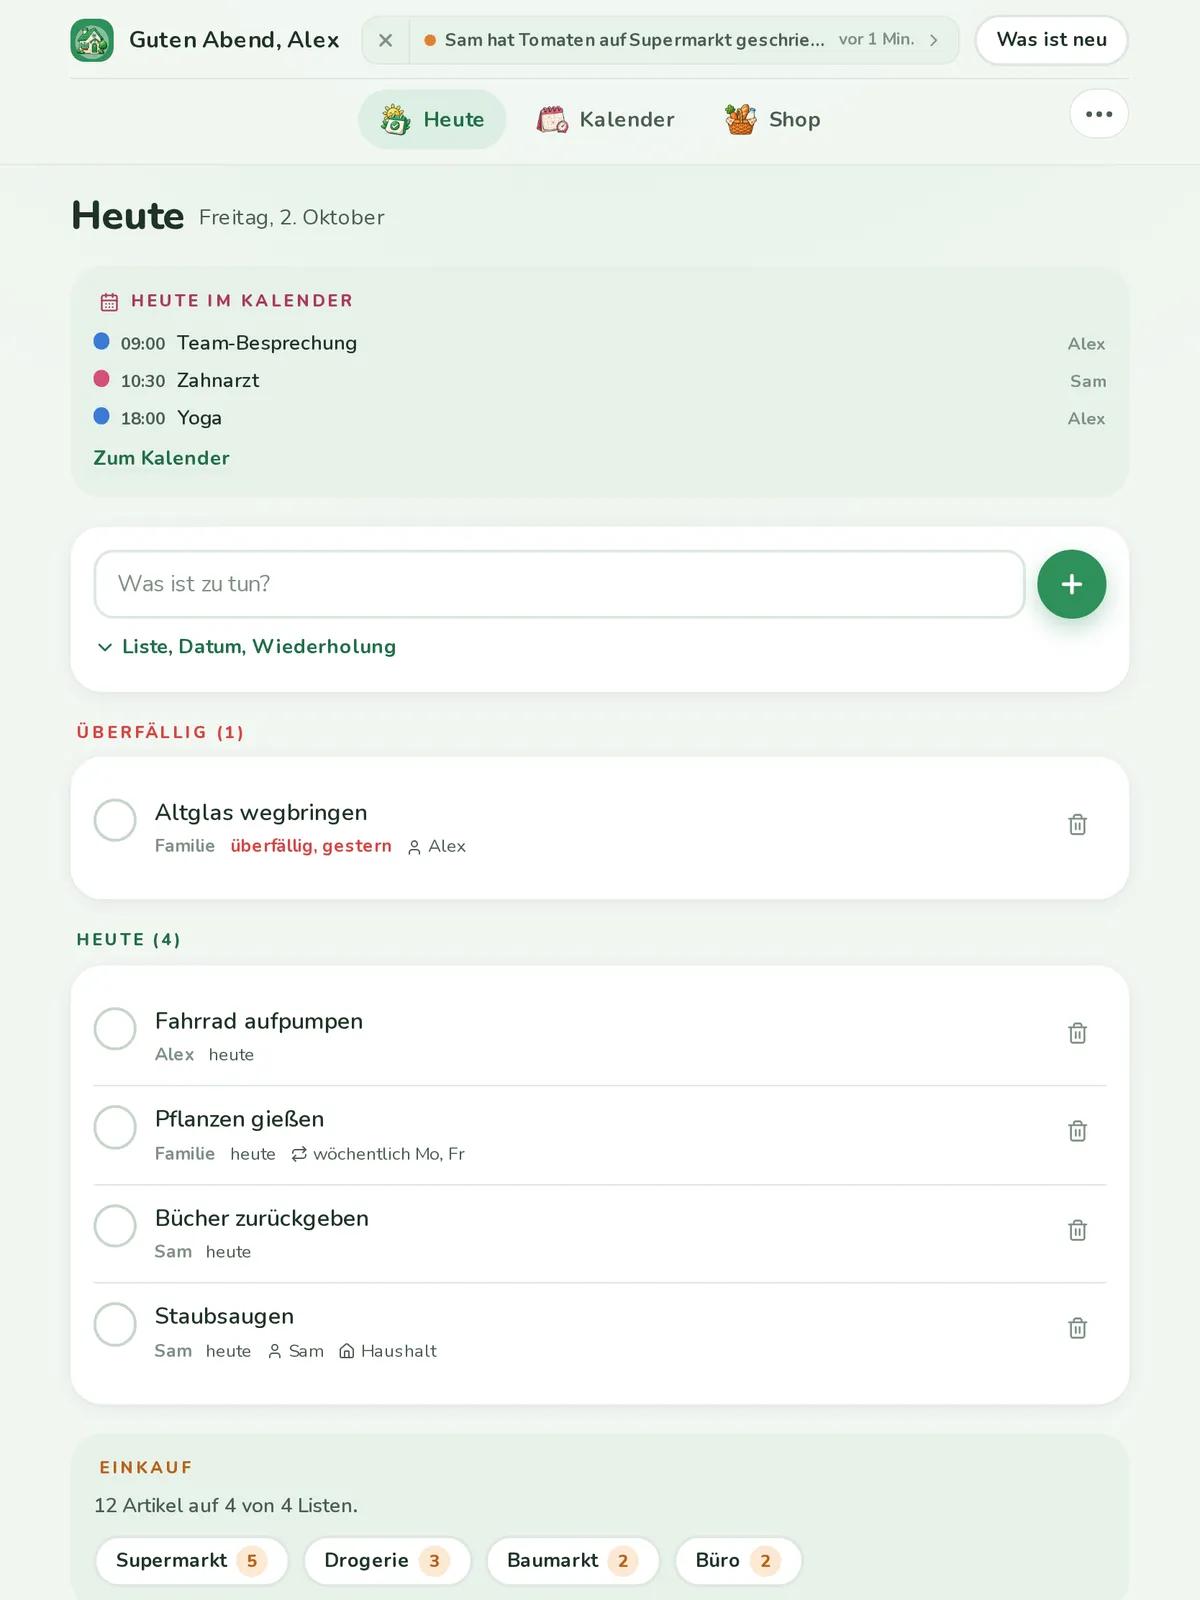
Task: Click the Fahrrad aufpumpen task title
Action: tap(259, 1021)
